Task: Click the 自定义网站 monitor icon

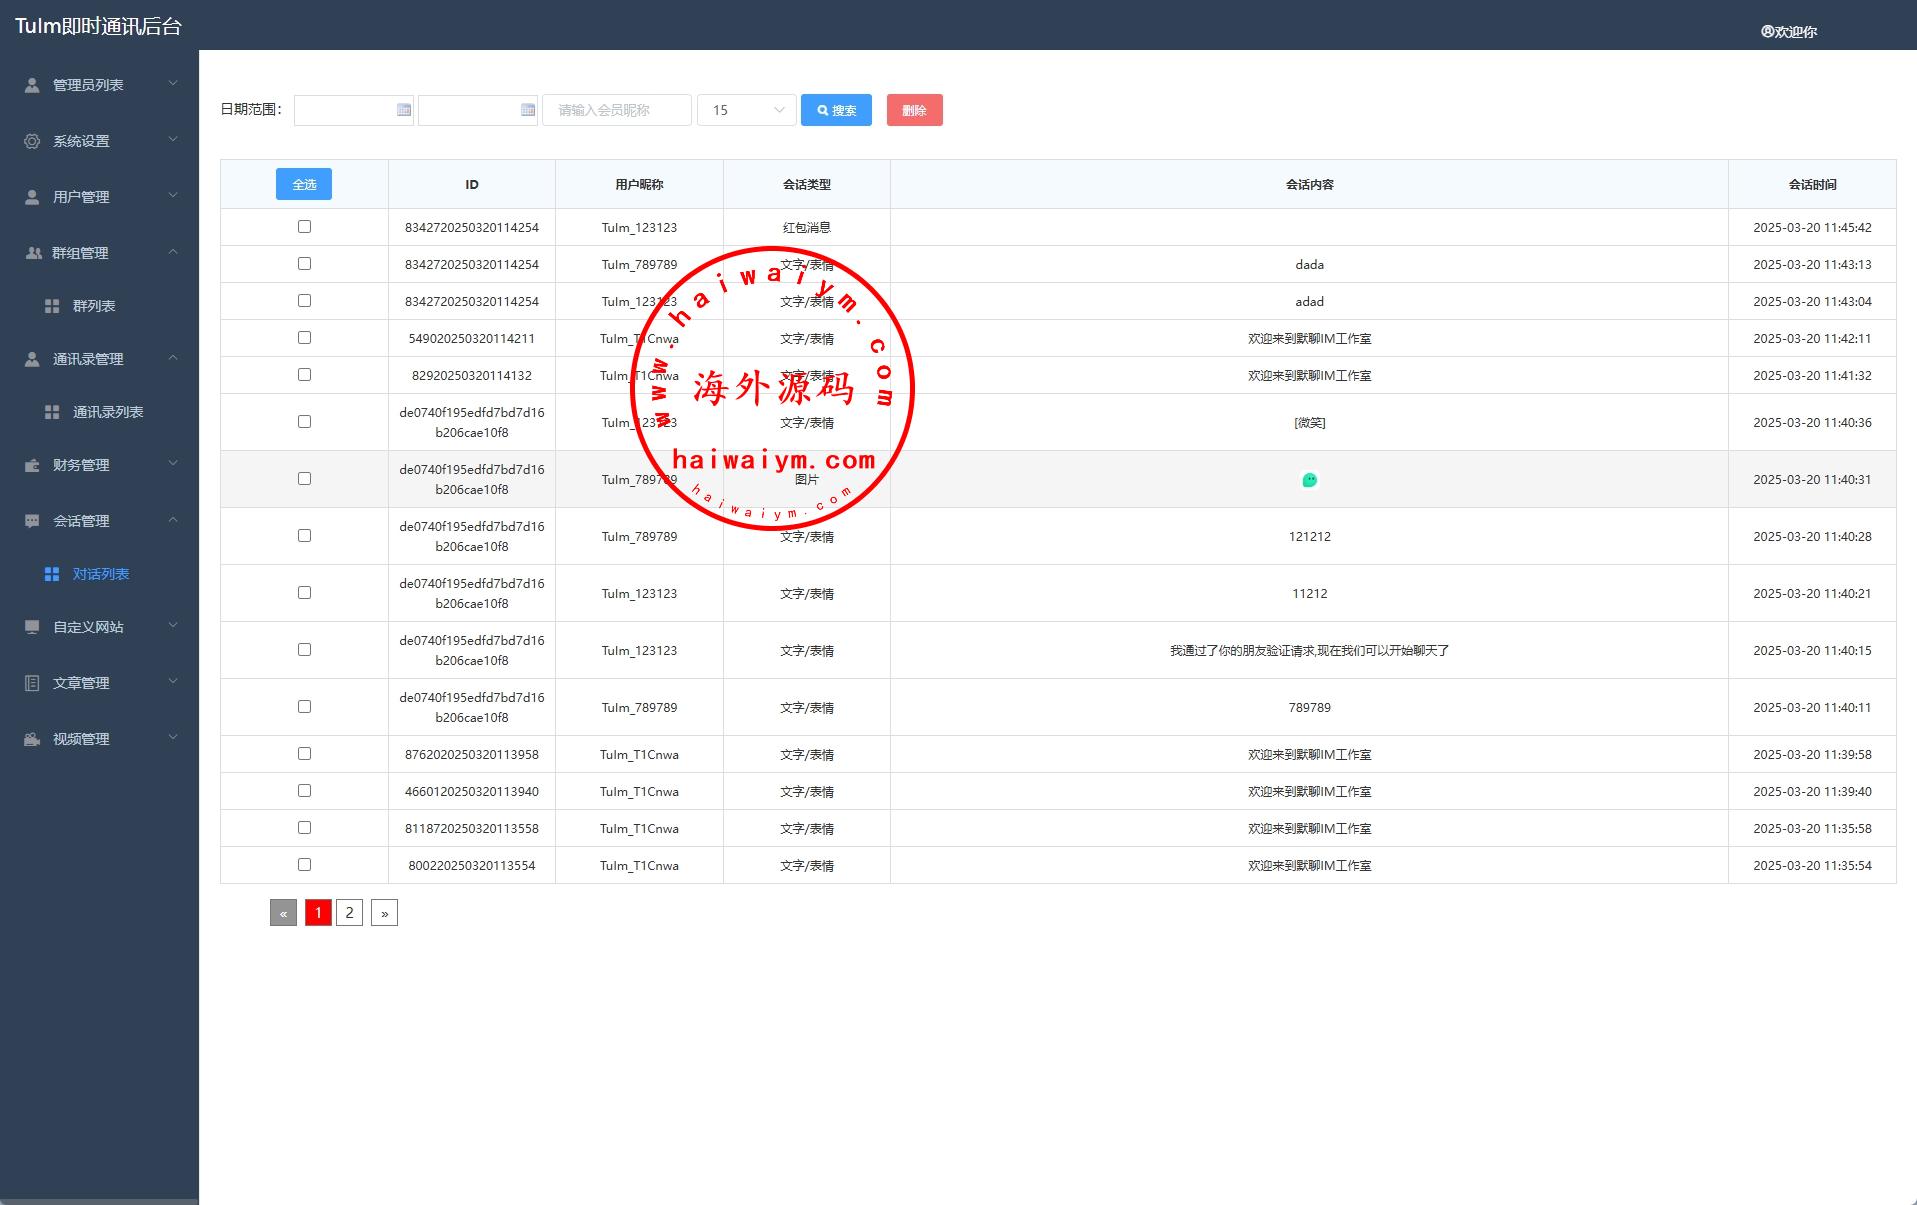Action: pyautogui.click(x=32, y=627)
